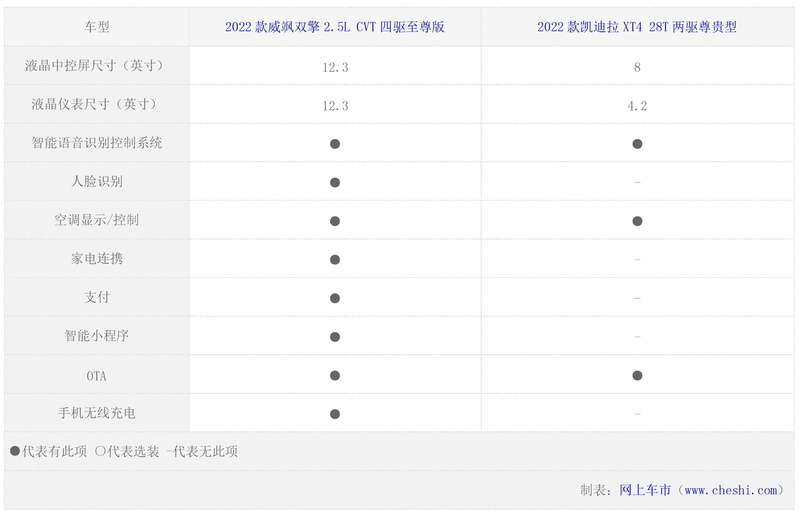The height and width of the screenshot is (517, 800).
Task: Select the OTA row label
Action: pyautogui.click(x=96, y=376)
